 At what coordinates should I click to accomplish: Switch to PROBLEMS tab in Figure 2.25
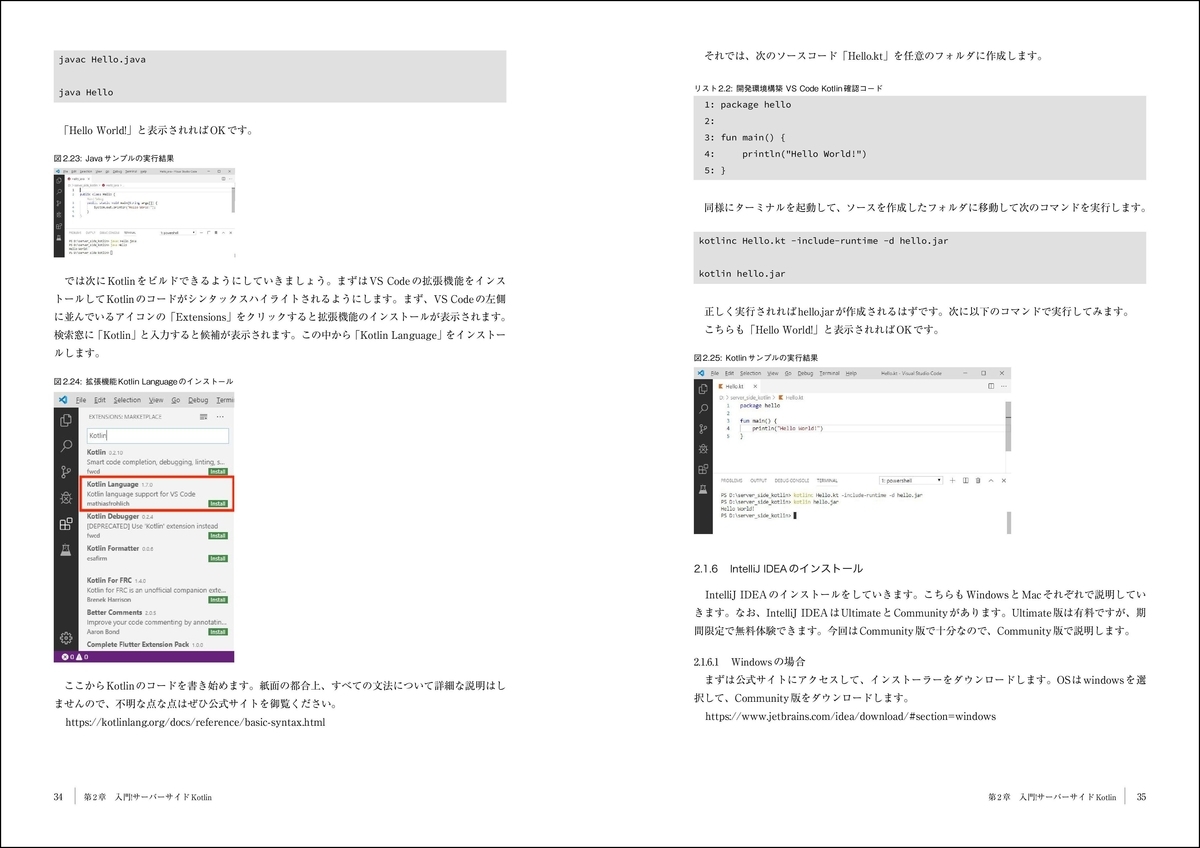pyautogui.click(x=731, y=481)
